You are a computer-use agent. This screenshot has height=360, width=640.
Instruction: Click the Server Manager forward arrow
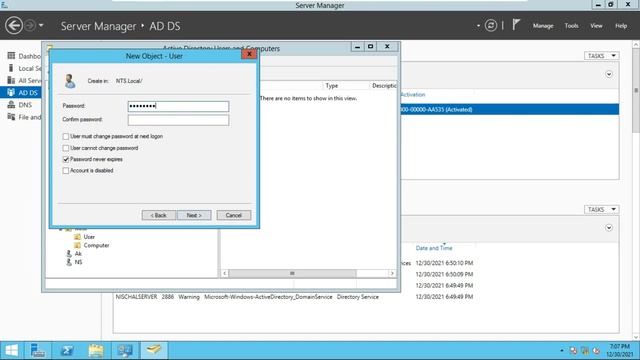click(x=30, y=26)
